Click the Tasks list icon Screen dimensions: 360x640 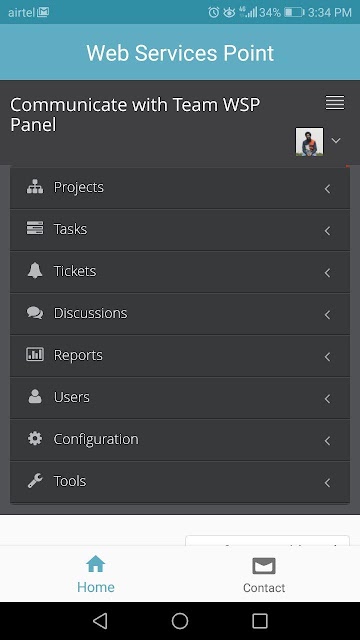click(35, 228)
